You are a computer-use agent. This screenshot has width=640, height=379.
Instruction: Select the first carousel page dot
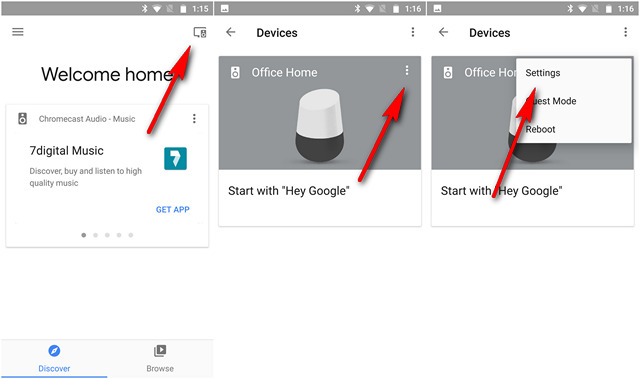(84, 235)
